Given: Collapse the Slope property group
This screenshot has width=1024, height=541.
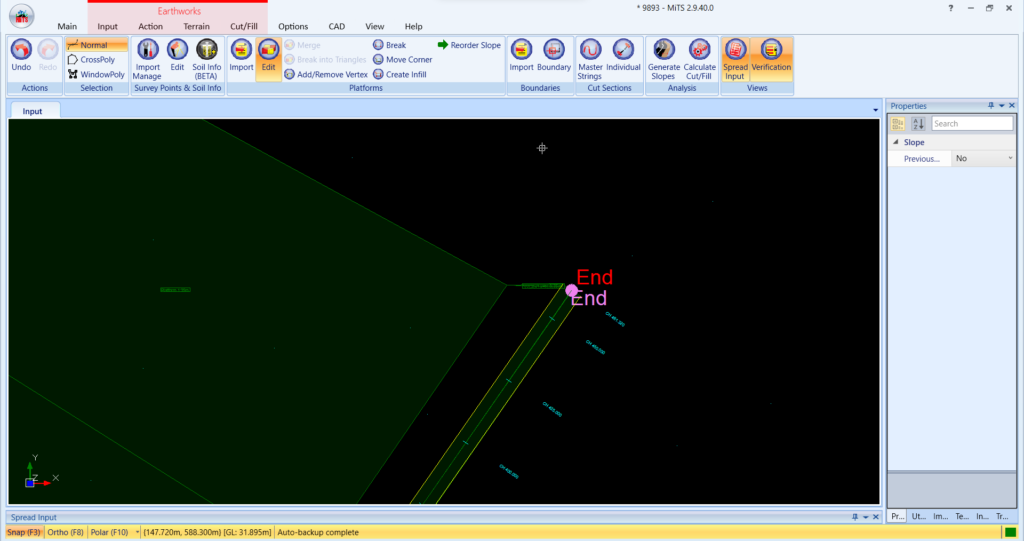Looking at the screenshot, I should pos(896,142).
